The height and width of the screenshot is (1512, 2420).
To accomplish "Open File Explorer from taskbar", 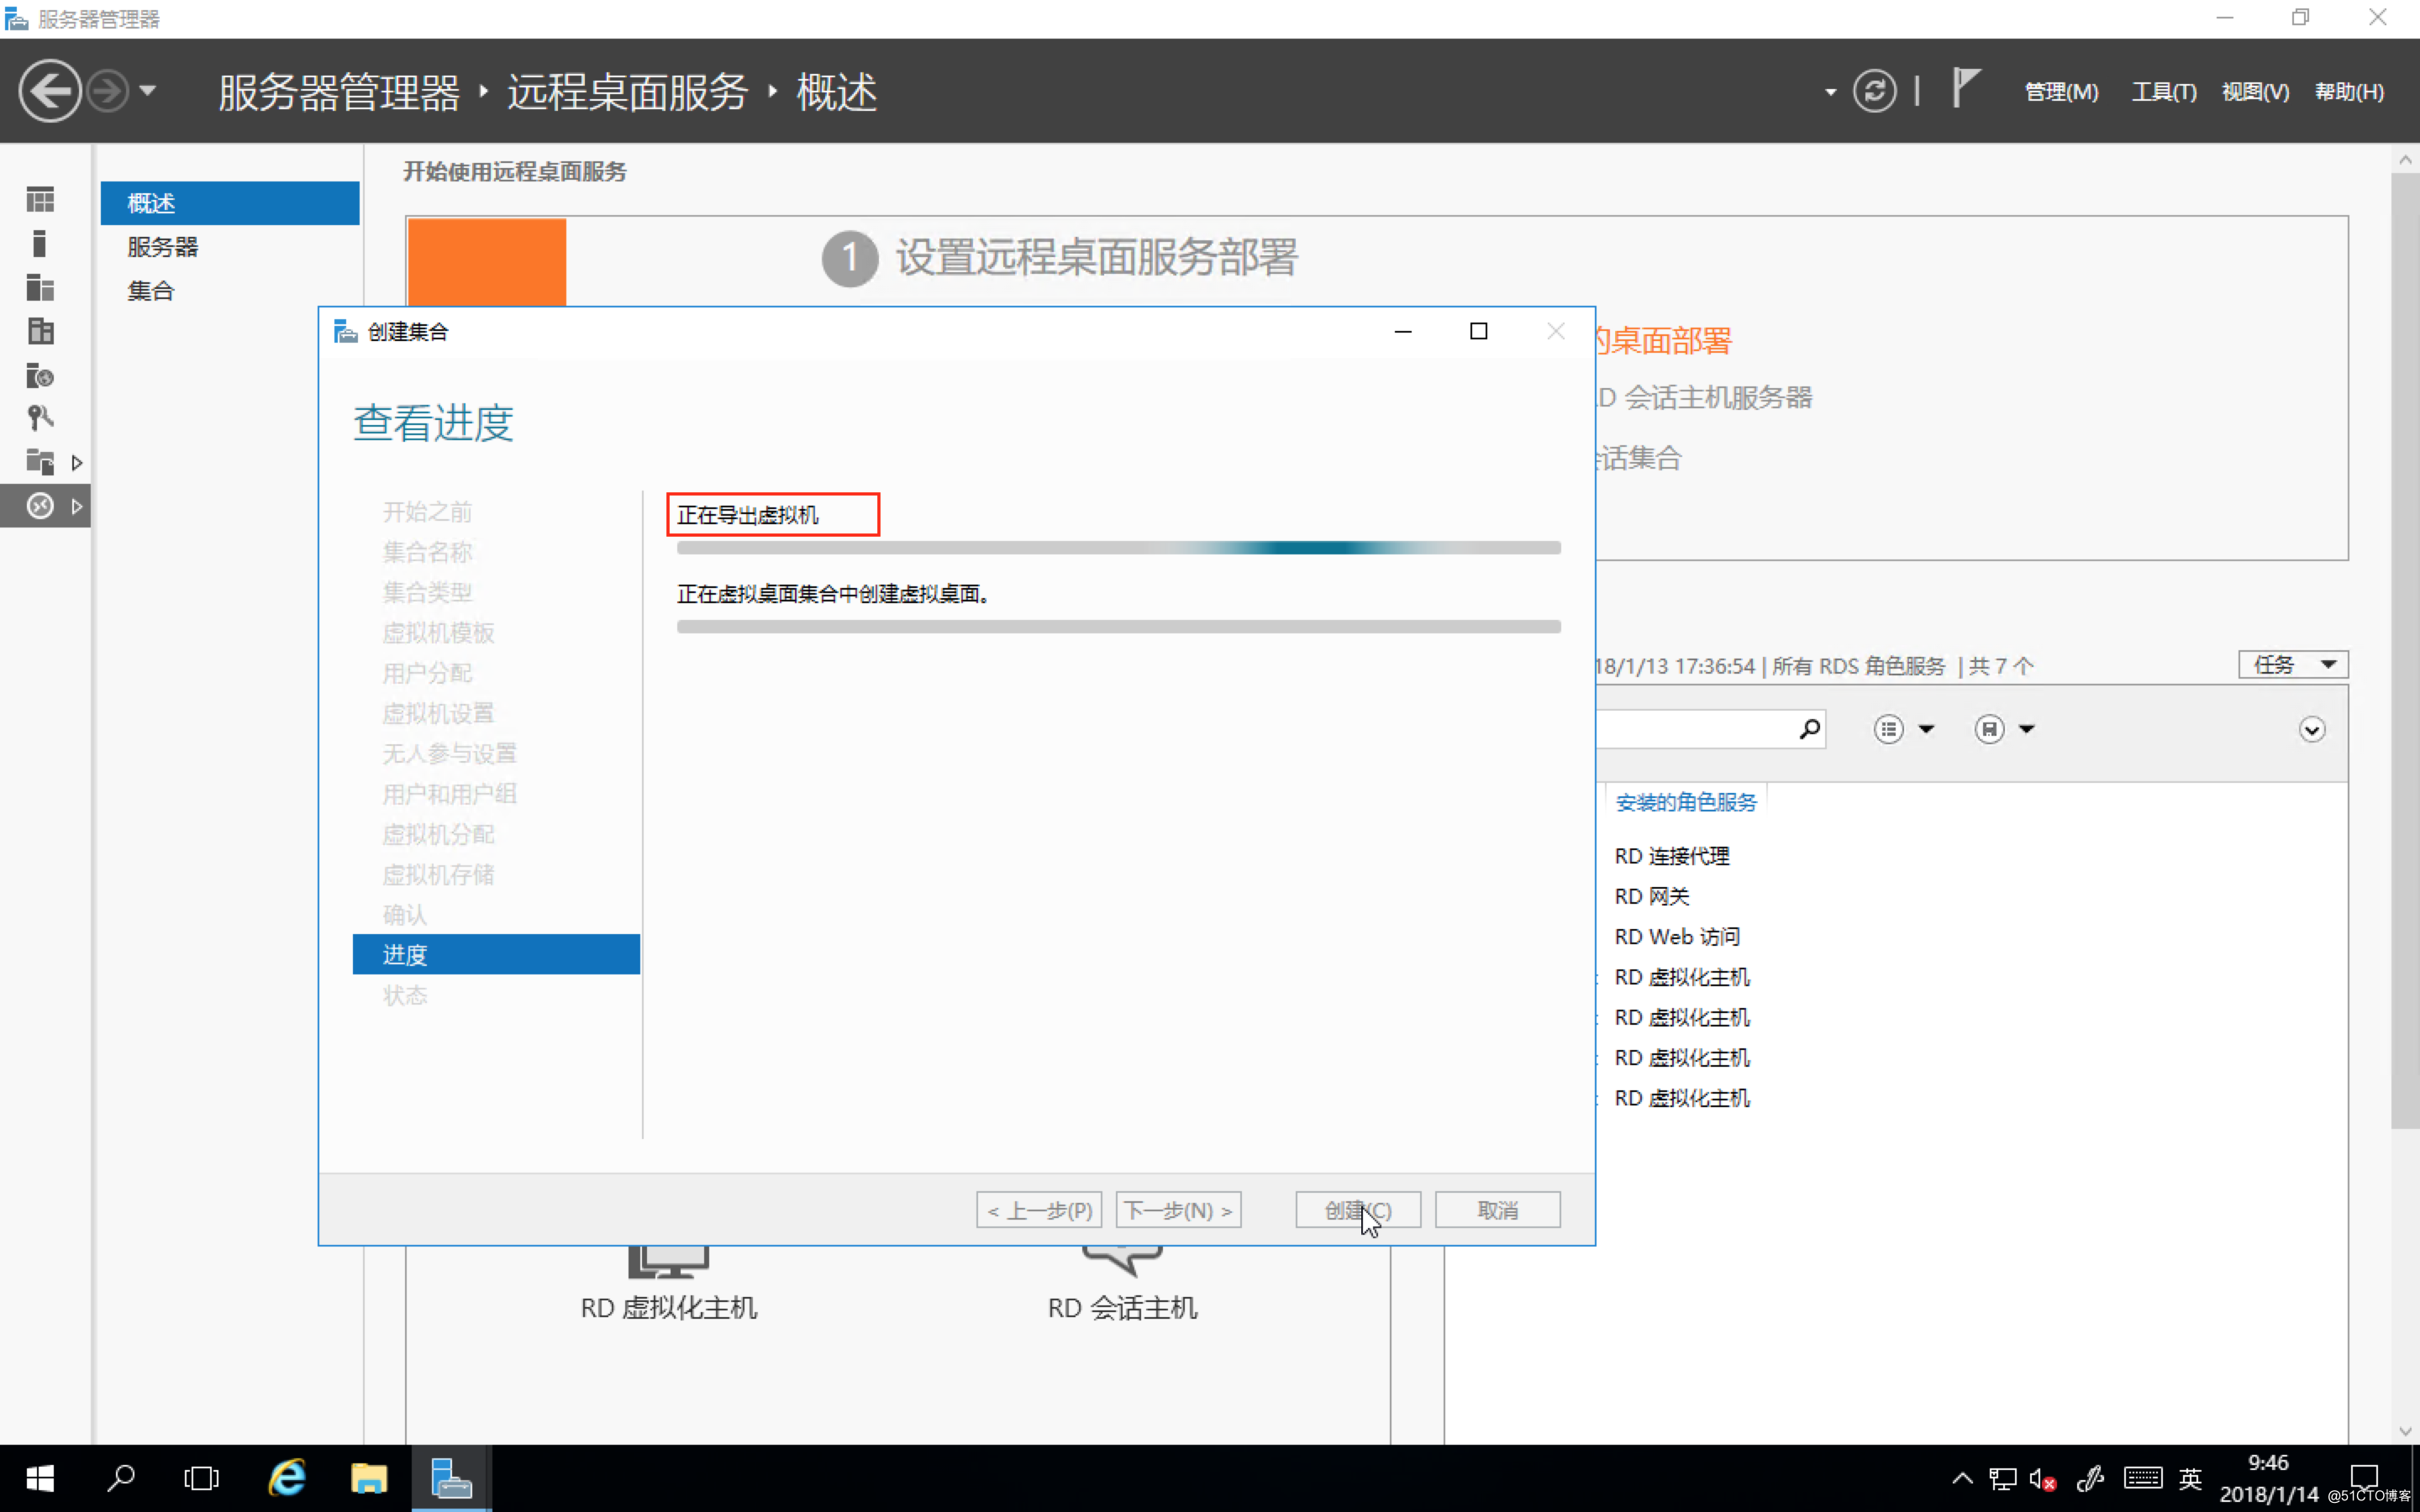I will (x=368, y=1478).
